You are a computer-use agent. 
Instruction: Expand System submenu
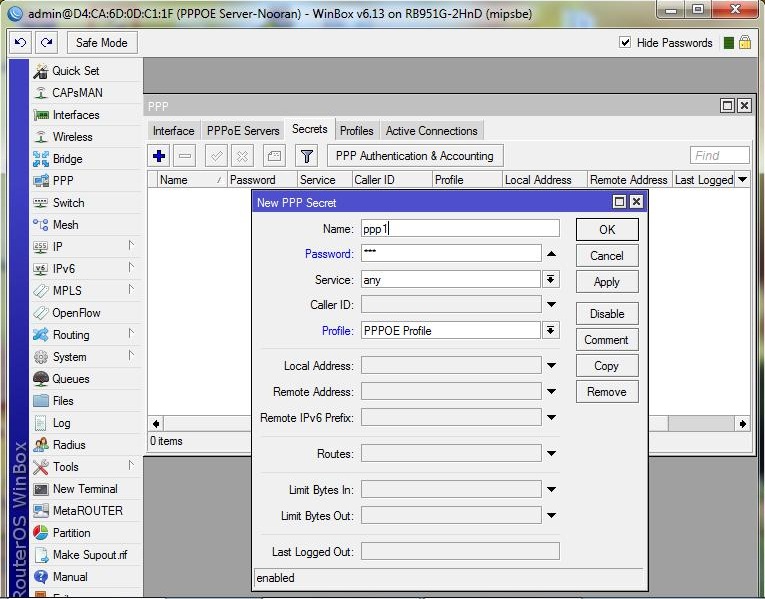(x=131, y=355)
